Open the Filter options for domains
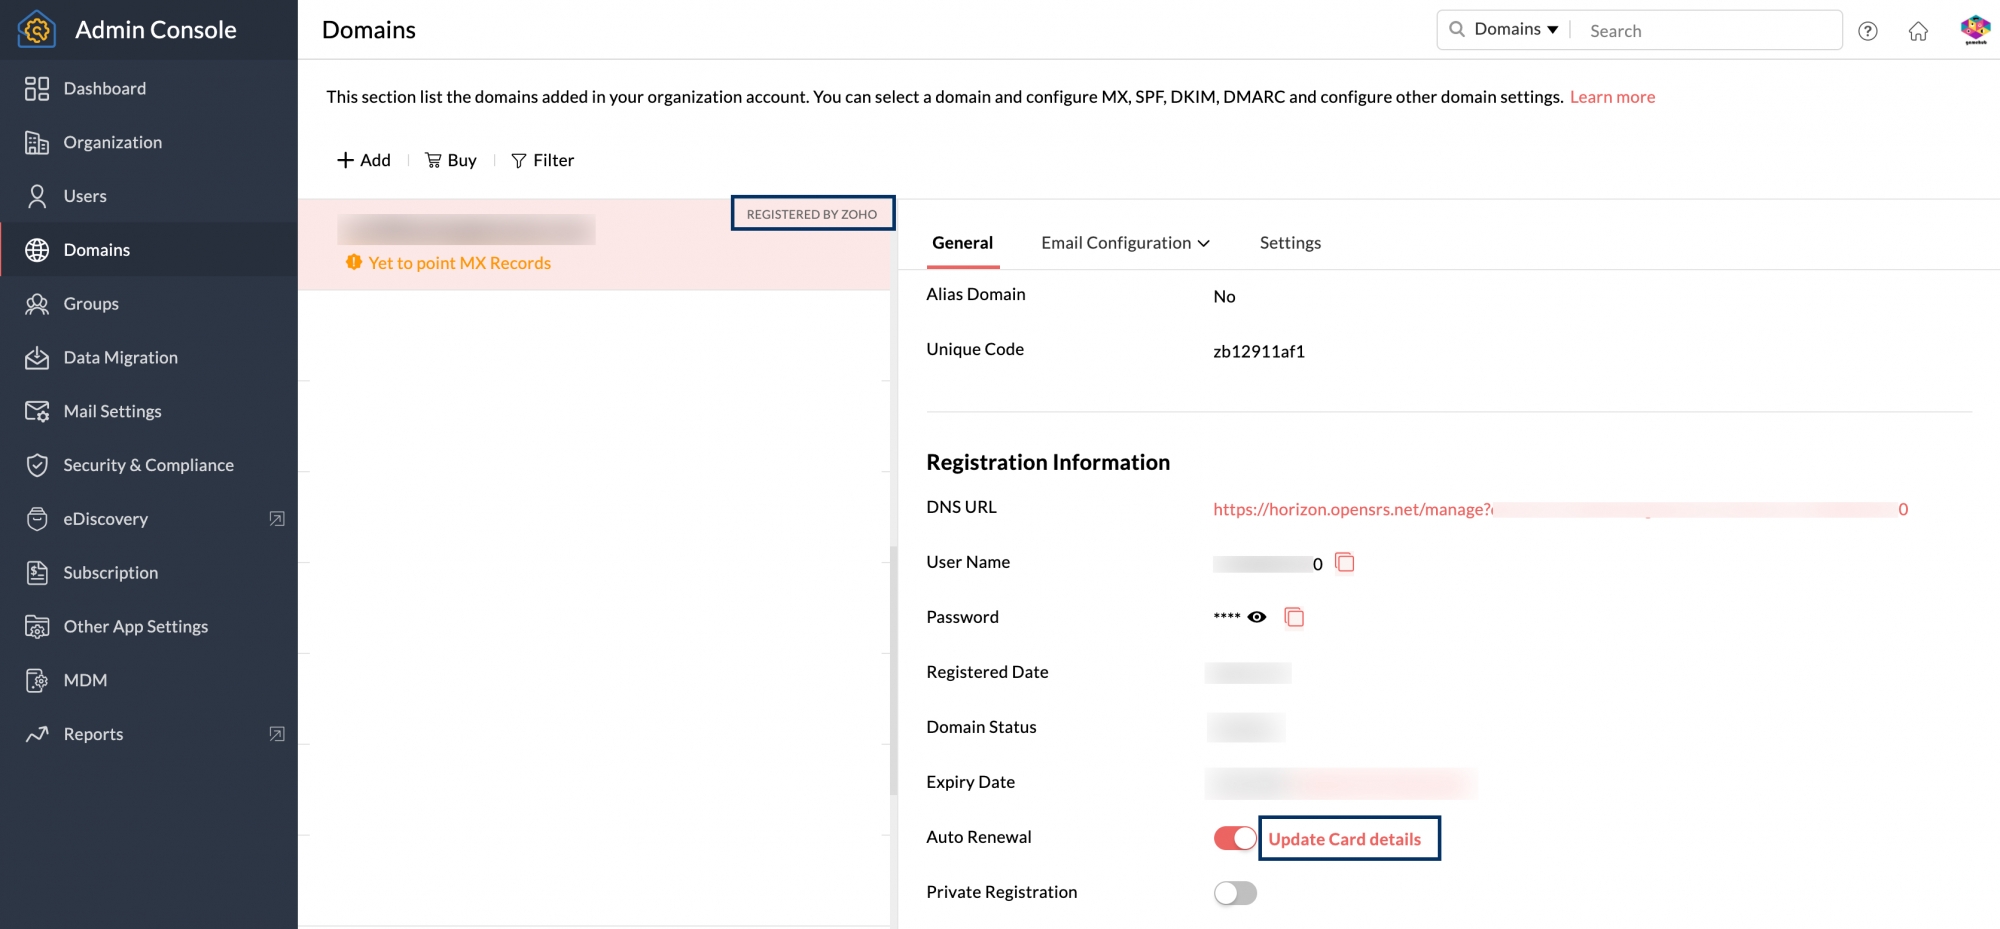The image size is (2000, 929). pyautogui.click(x=542, y=160)
